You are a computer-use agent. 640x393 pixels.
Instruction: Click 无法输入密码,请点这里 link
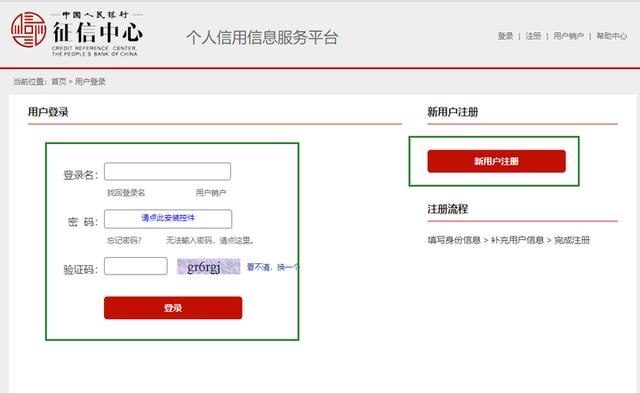tap(210, 240)
